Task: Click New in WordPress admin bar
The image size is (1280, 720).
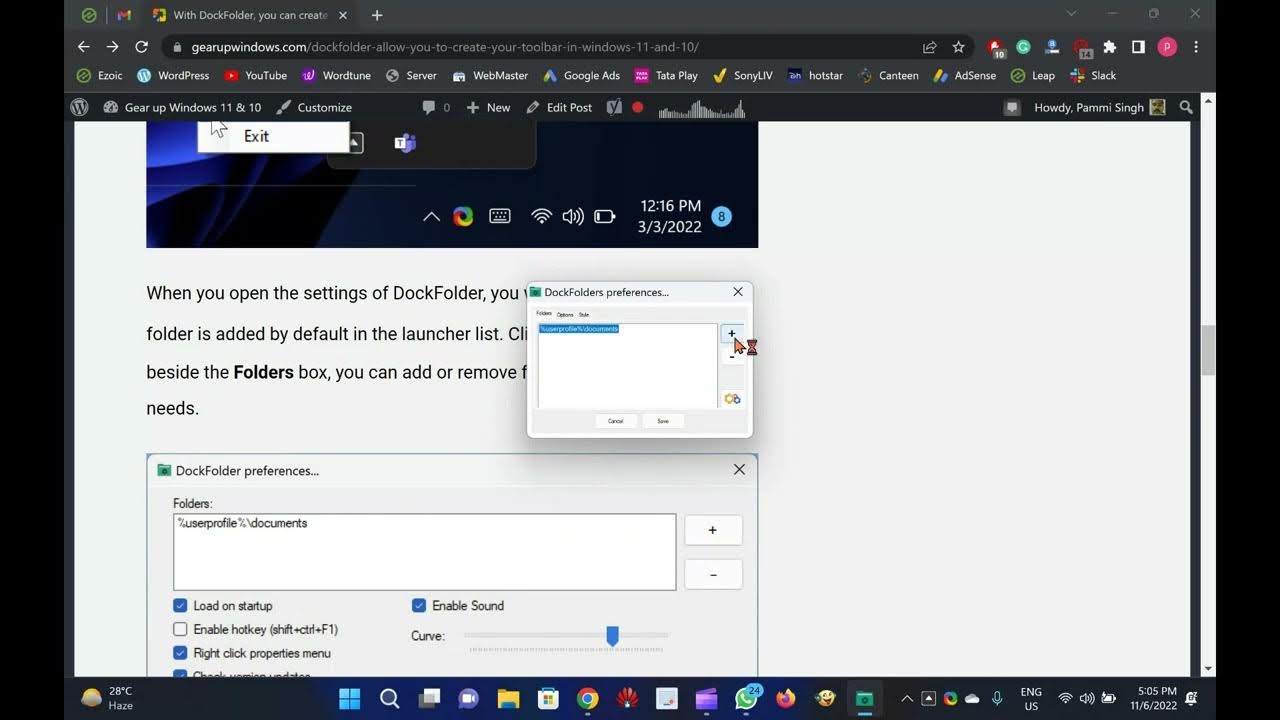Action: (488, 107)
